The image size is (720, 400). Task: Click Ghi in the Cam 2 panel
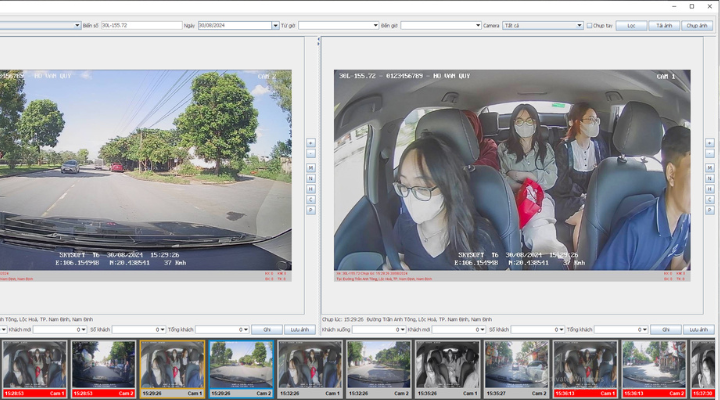267,330
